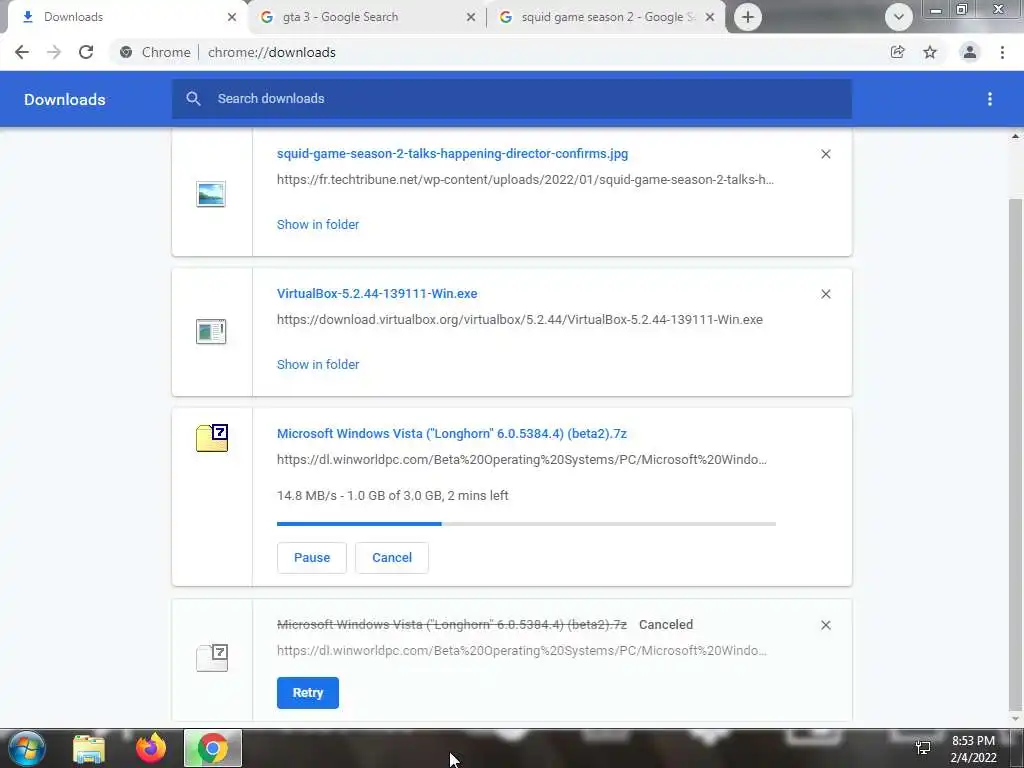Open Windows Explorer from the taskbar

pyautogui.click(x=89, y=748)
